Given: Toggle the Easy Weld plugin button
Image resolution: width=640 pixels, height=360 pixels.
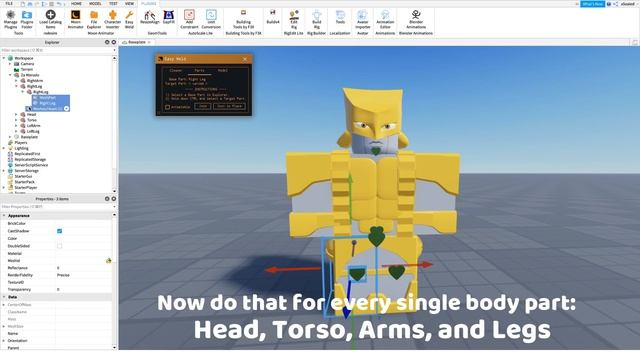Looking at the screenshot, I should [129, 20].
